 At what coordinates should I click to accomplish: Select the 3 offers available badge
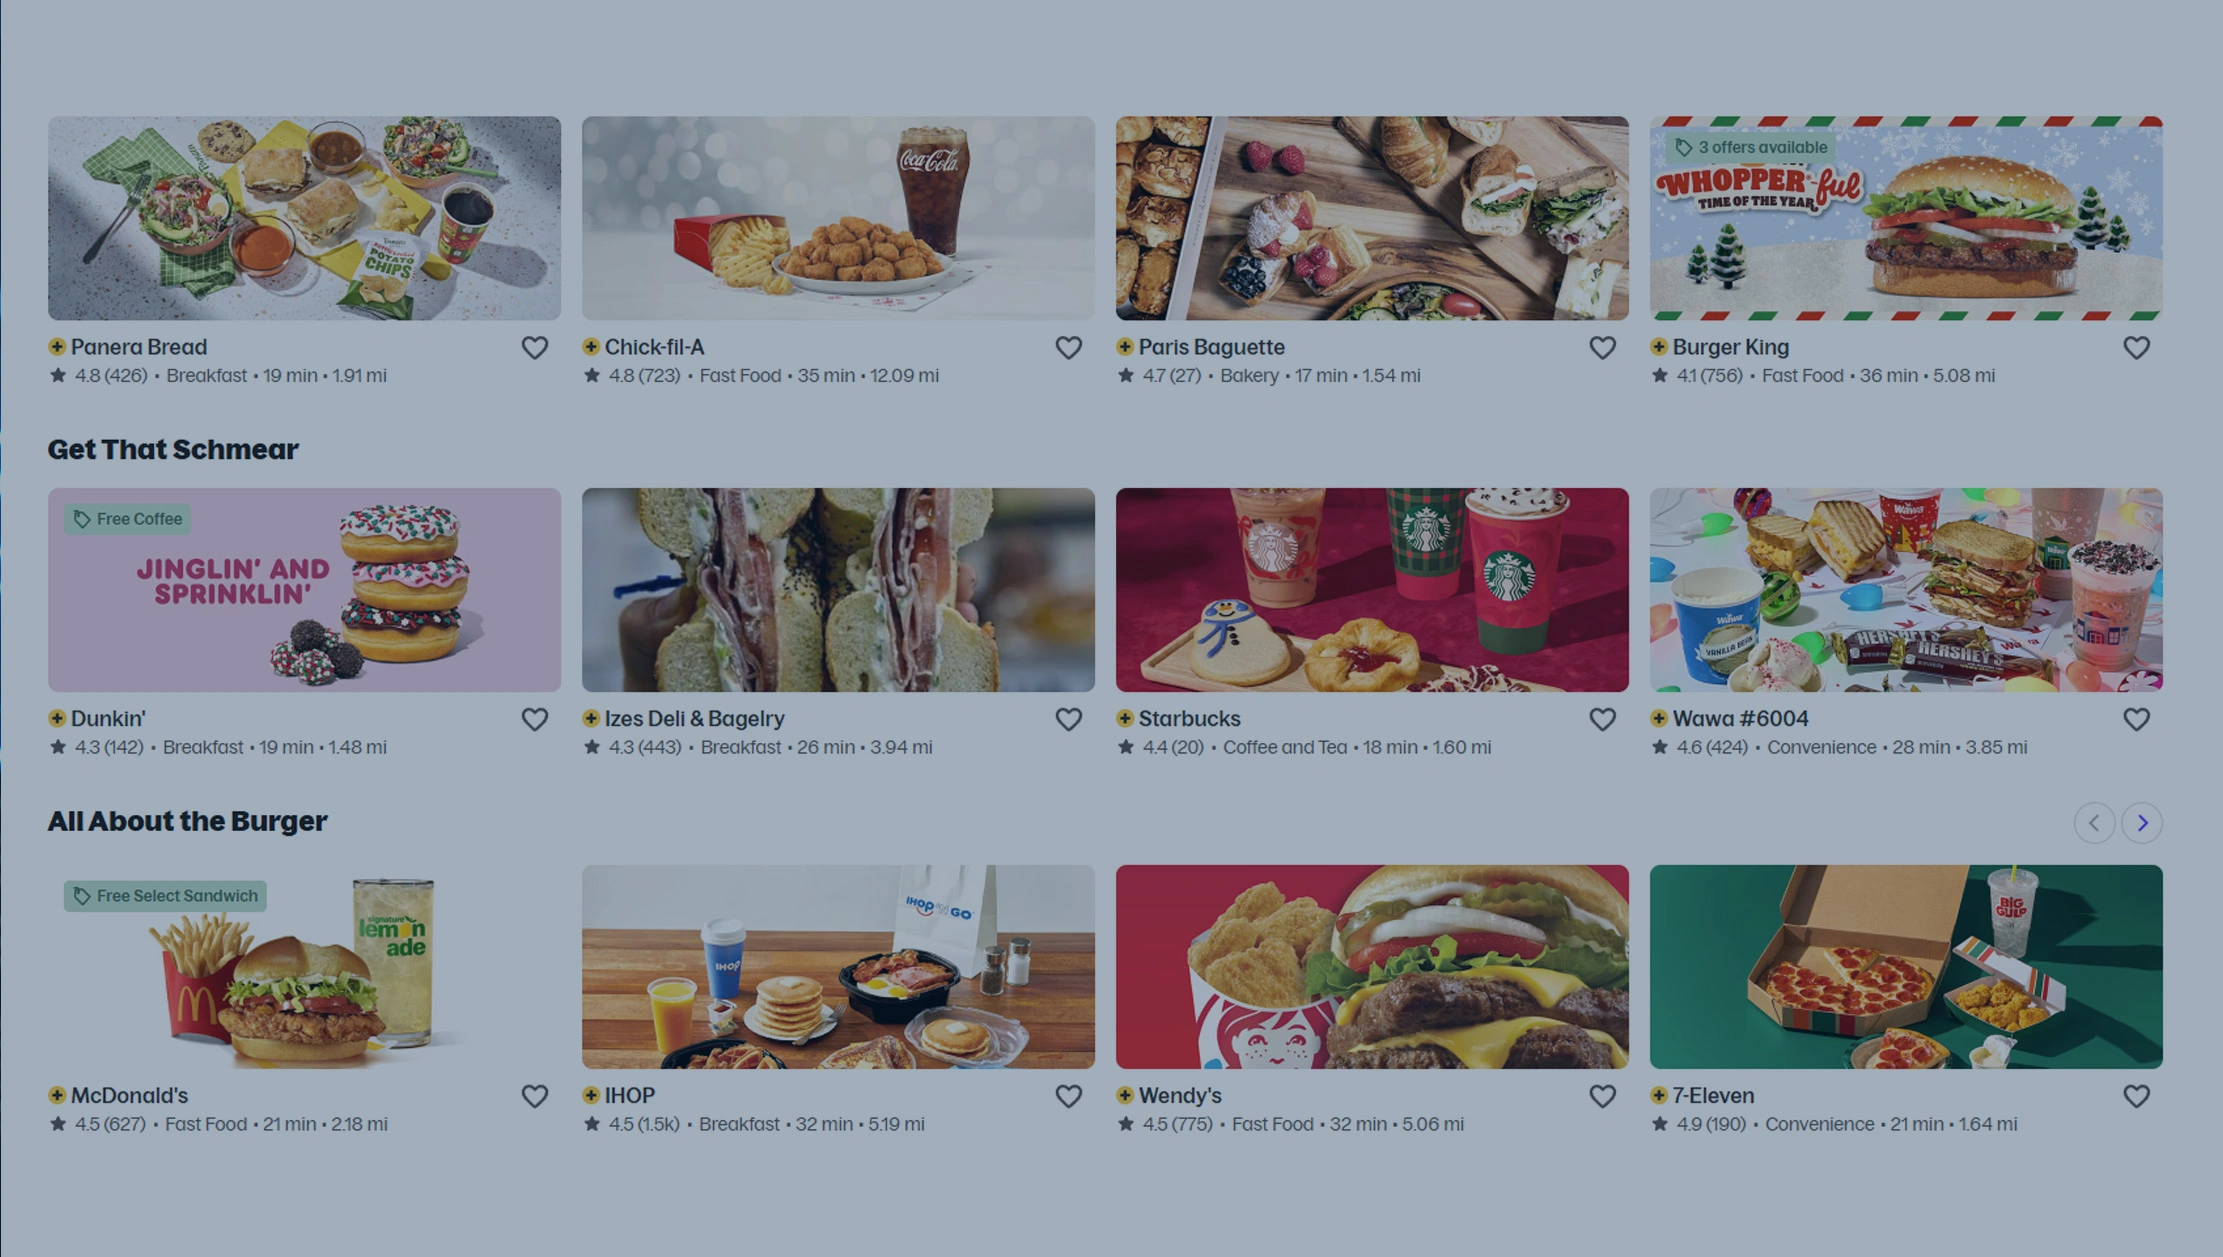[x=1752, y=147]
